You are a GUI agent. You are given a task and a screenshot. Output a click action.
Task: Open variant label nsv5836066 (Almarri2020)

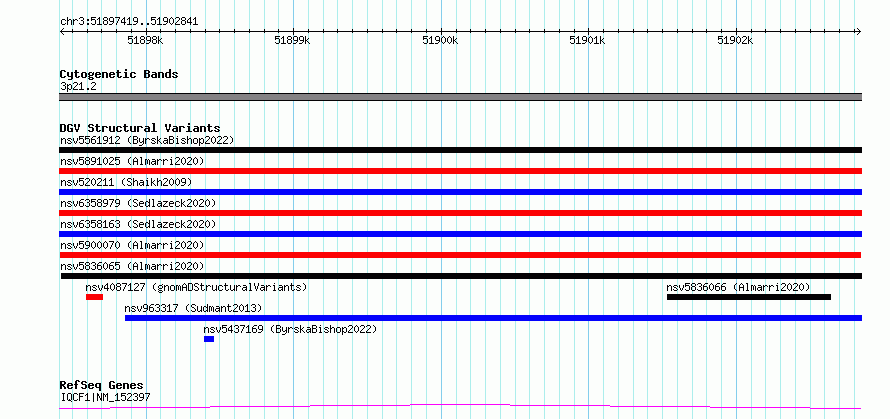[738, 287]
